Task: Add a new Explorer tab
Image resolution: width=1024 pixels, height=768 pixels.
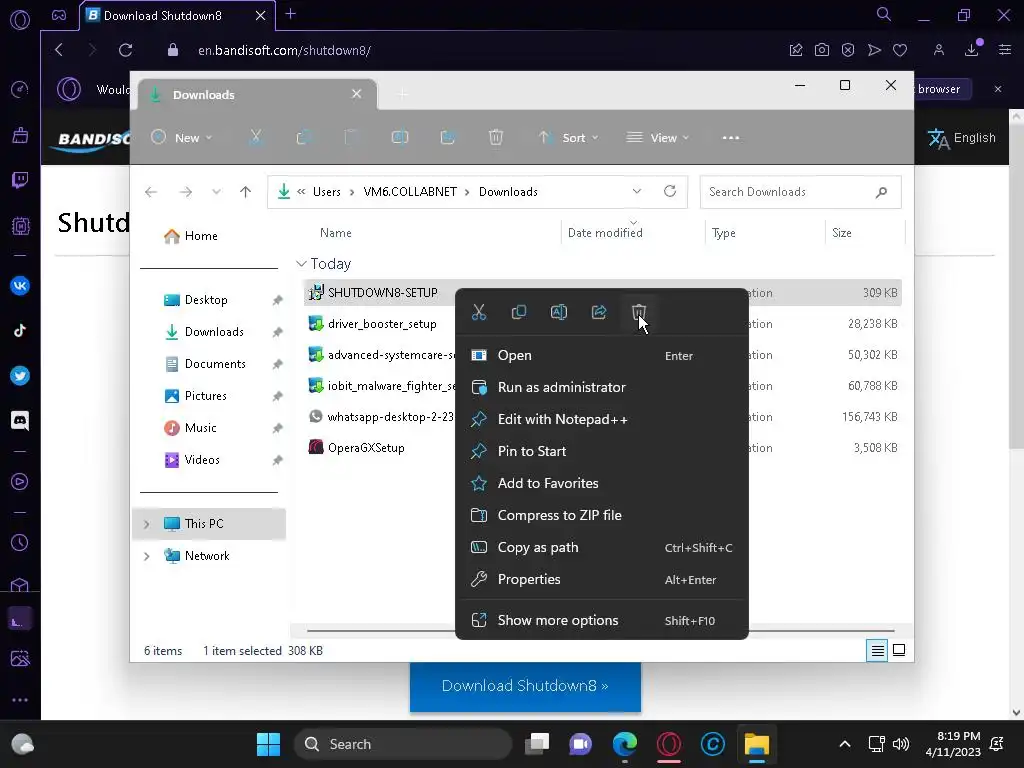Action: pyautogui.click(x=402, y=95)
